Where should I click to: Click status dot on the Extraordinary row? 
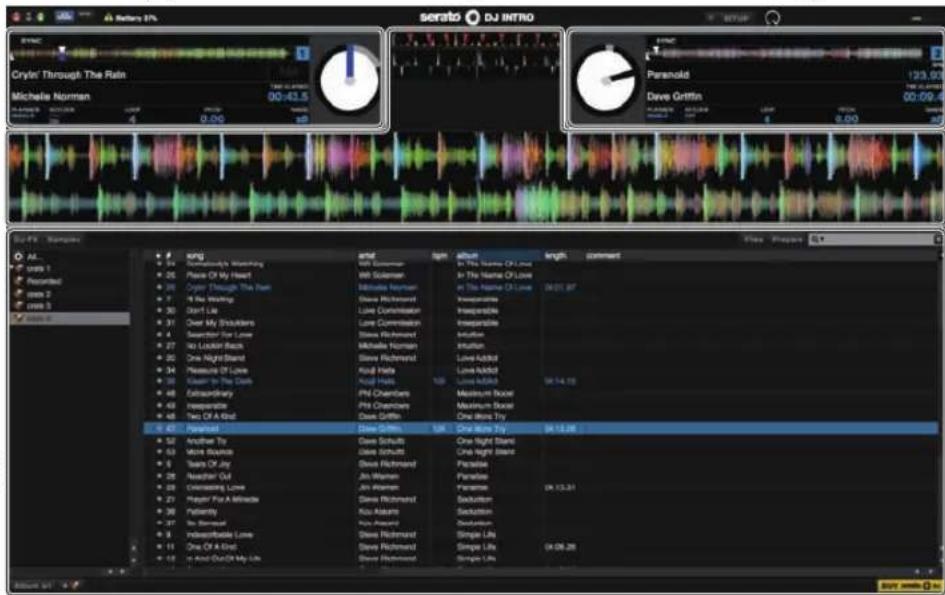159,394
